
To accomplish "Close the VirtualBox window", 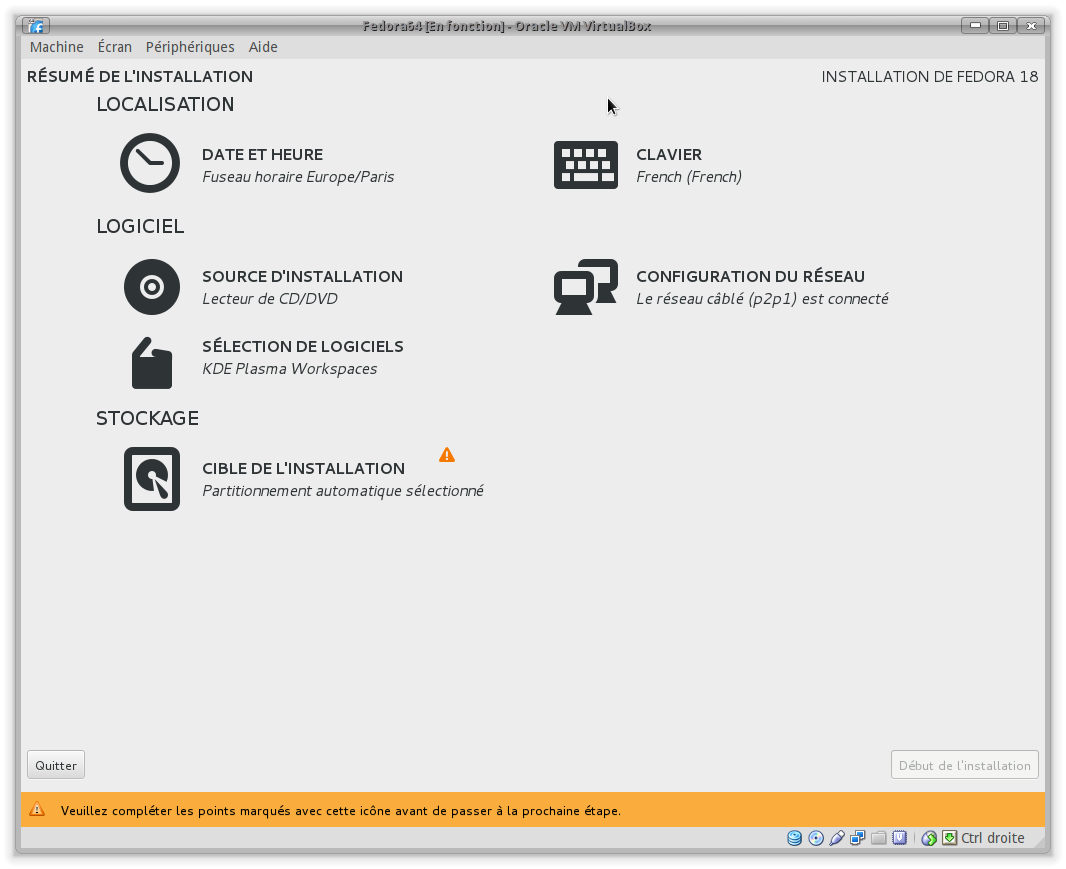I will 1031,26.
